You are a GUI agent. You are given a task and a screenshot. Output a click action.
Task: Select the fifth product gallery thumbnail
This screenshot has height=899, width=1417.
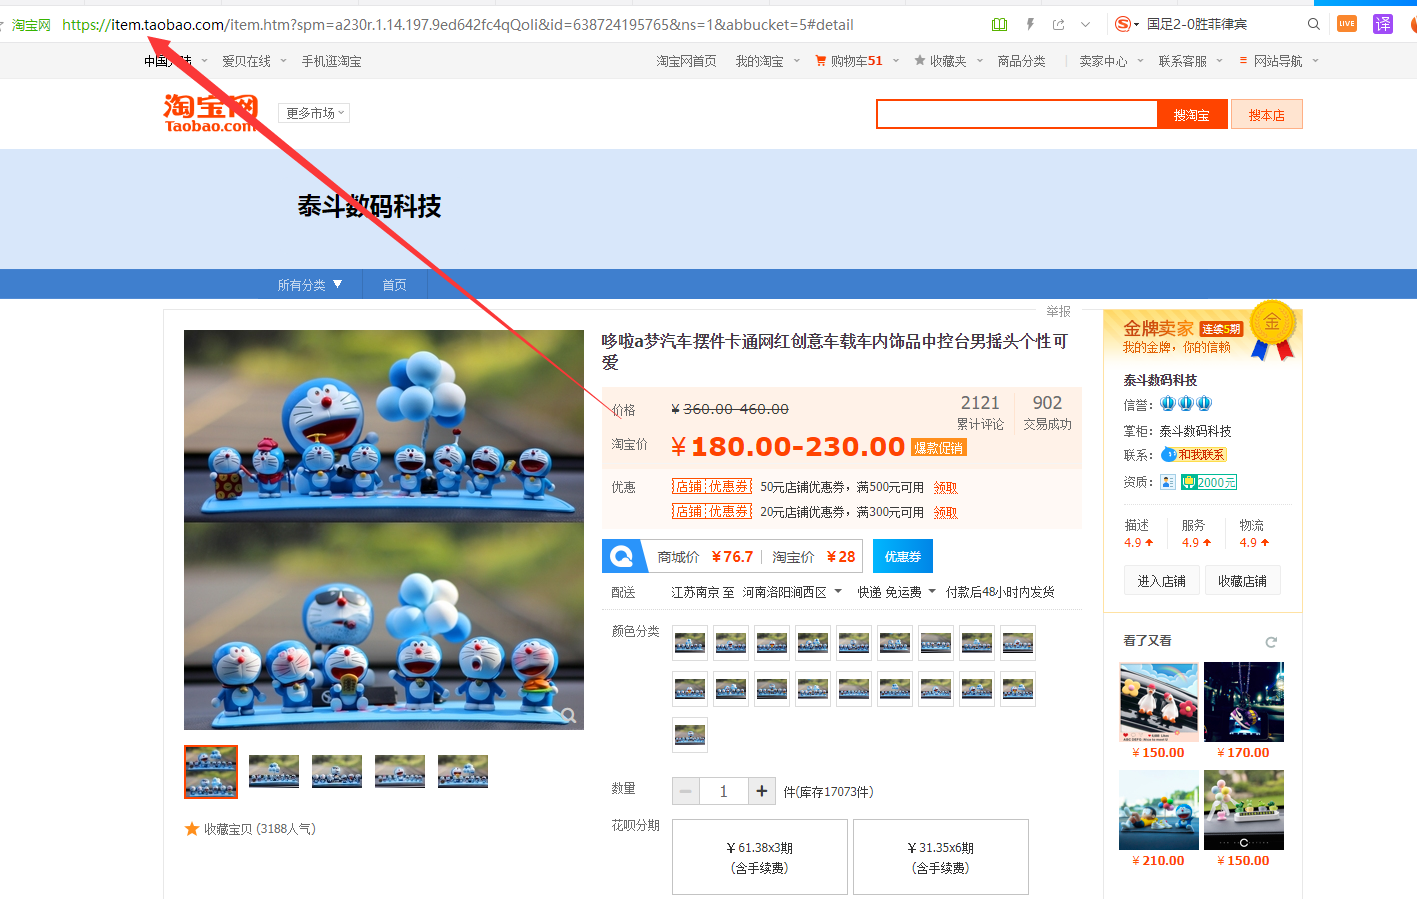tap(463, 772)
